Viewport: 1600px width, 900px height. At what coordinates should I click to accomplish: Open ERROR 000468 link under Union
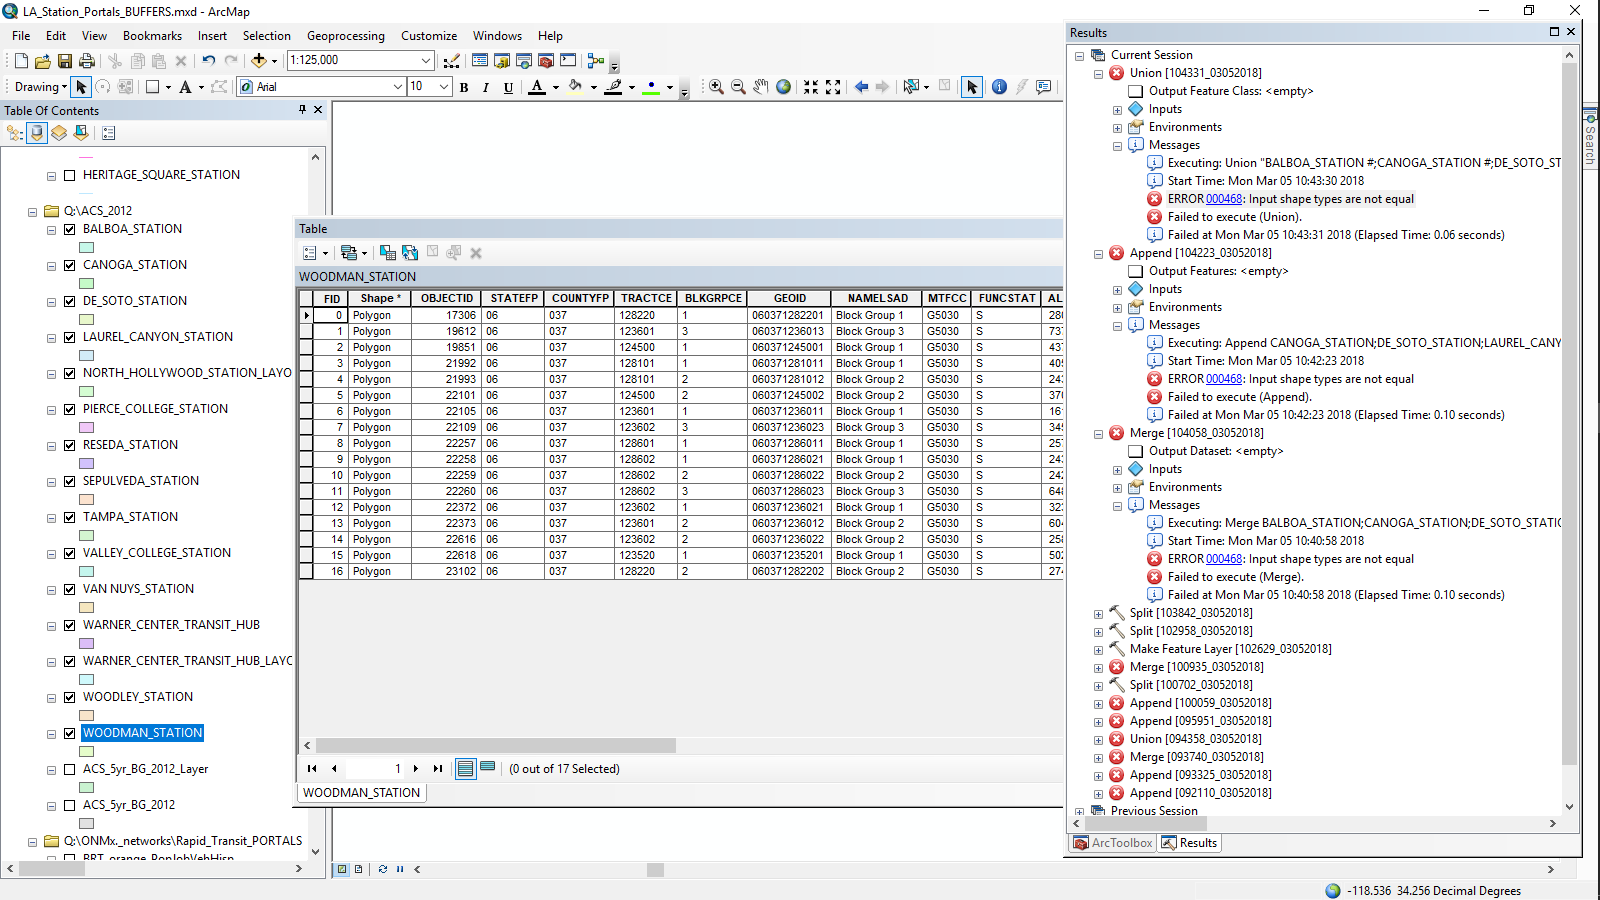pyautogui.click(x=1224, y=199)
